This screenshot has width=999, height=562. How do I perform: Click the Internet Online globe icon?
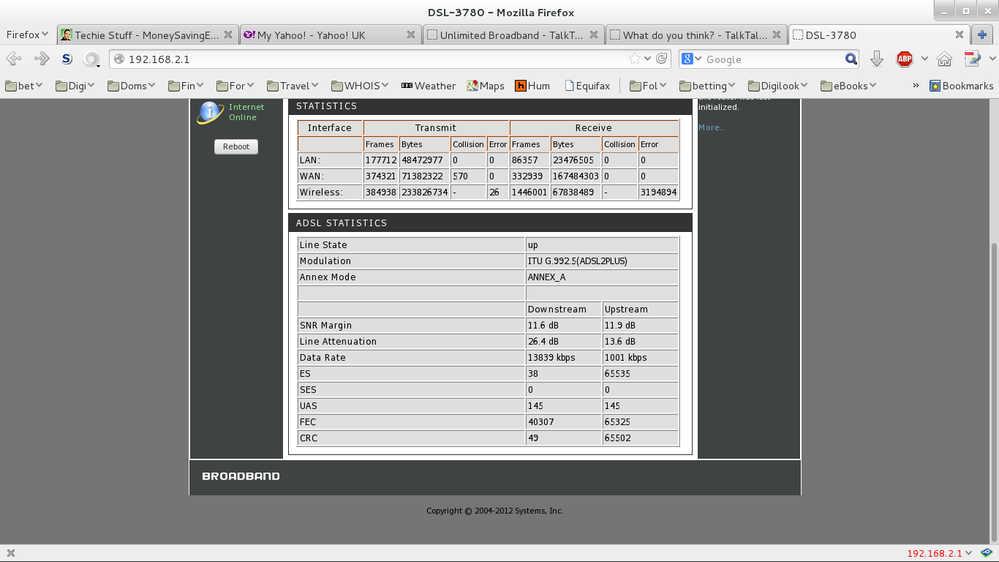210,112
